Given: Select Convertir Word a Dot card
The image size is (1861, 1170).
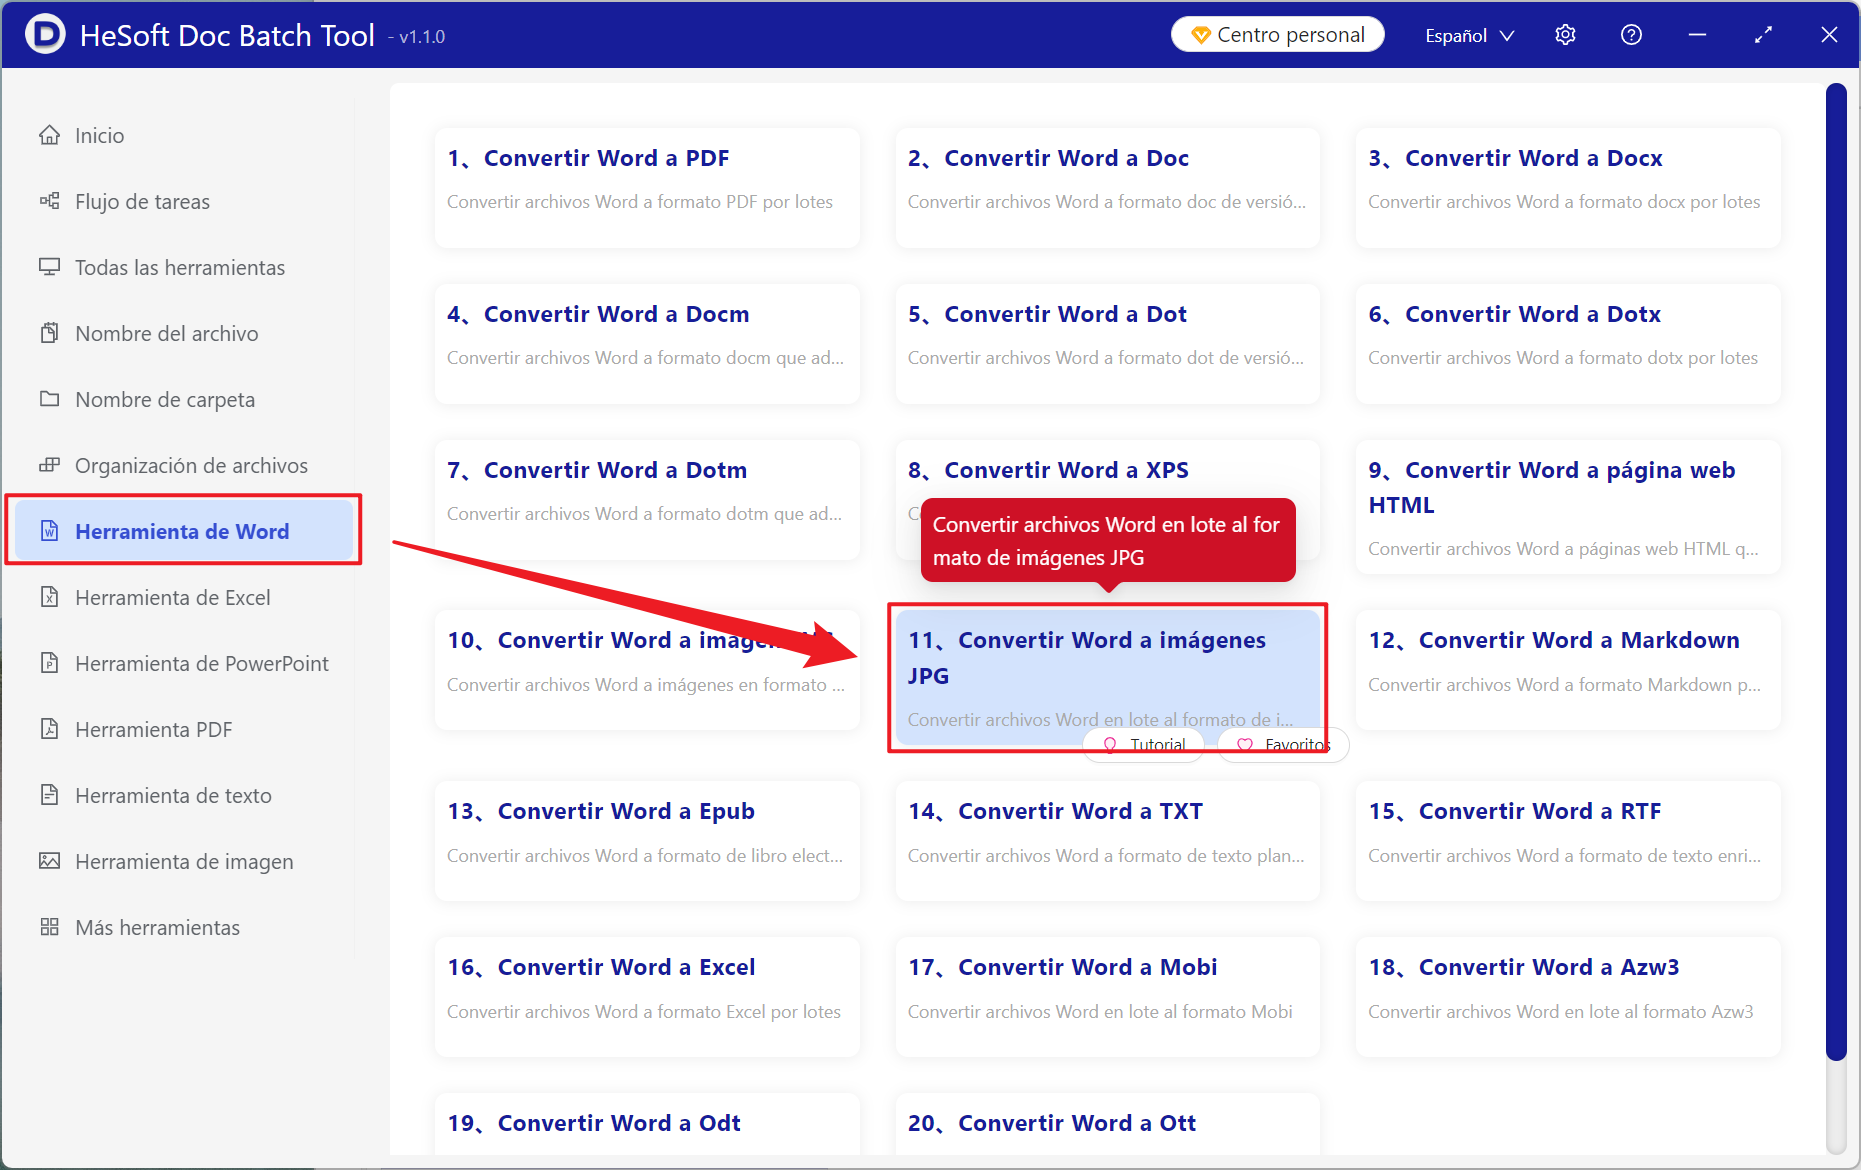Looking at the screenshot, I should pos(1108,343).
